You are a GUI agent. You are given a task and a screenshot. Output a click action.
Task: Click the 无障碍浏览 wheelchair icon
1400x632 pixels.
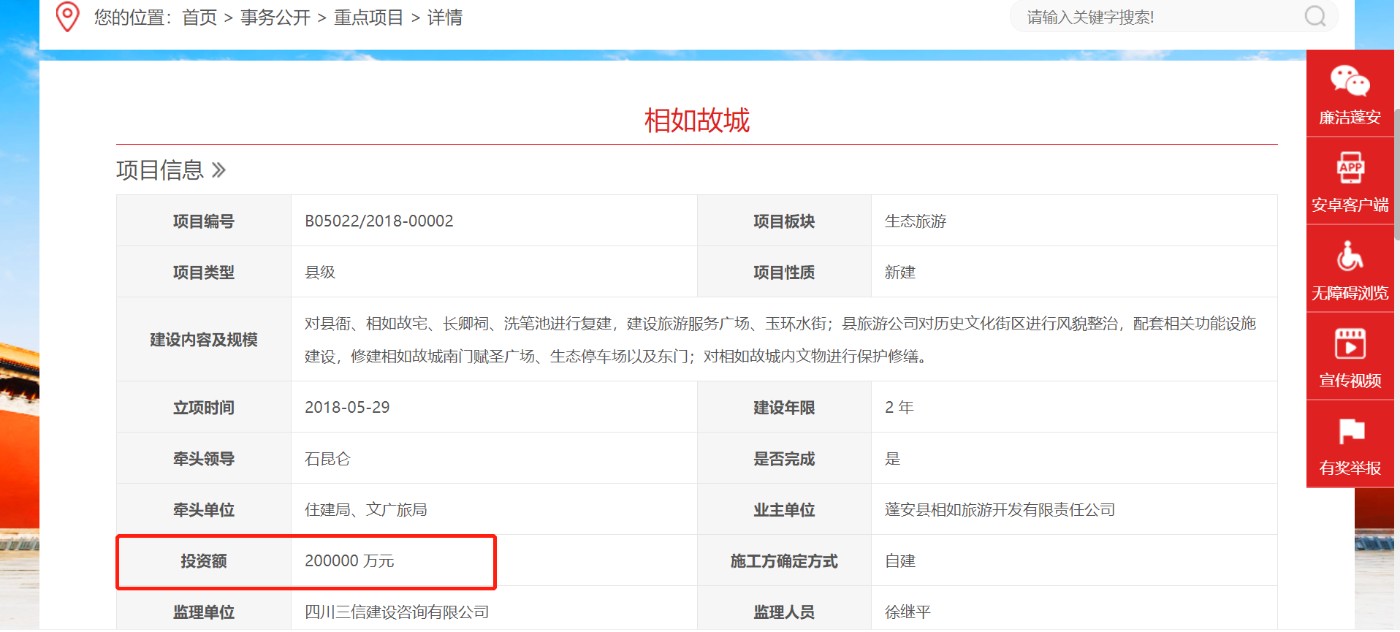[x=1350, y=257]
